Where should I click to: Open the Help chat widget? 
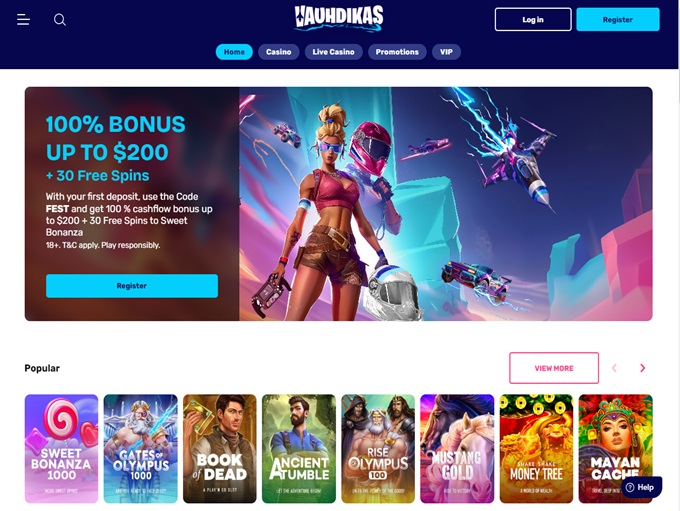pyautogui.click(x=641, y=487)
